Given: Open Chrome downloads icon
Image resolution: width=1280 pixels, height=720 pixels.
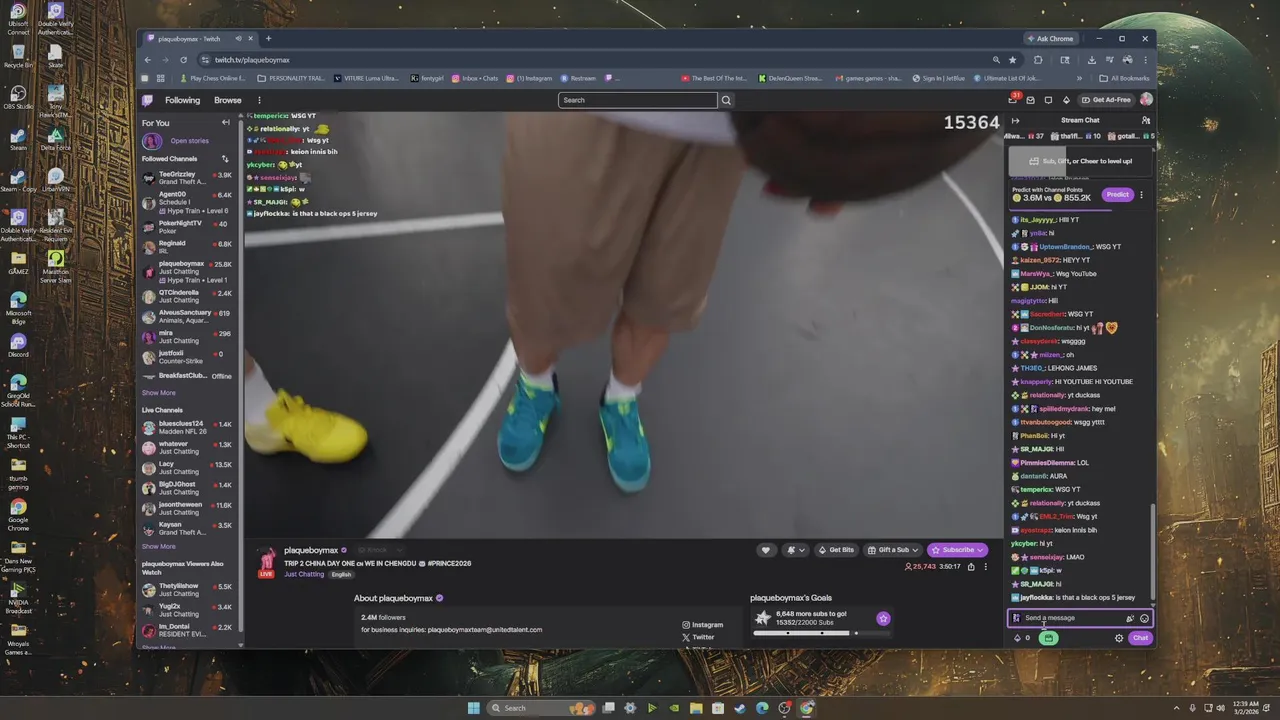Looking at the screenshot, I should pyautogui.click(x=1091, y=60).
